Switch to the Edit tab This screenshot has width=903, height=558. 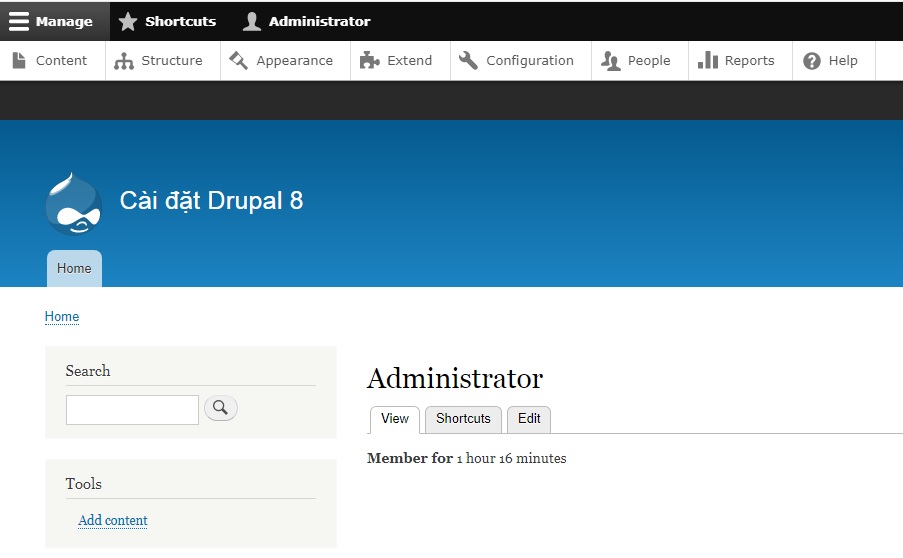point(529,419)
